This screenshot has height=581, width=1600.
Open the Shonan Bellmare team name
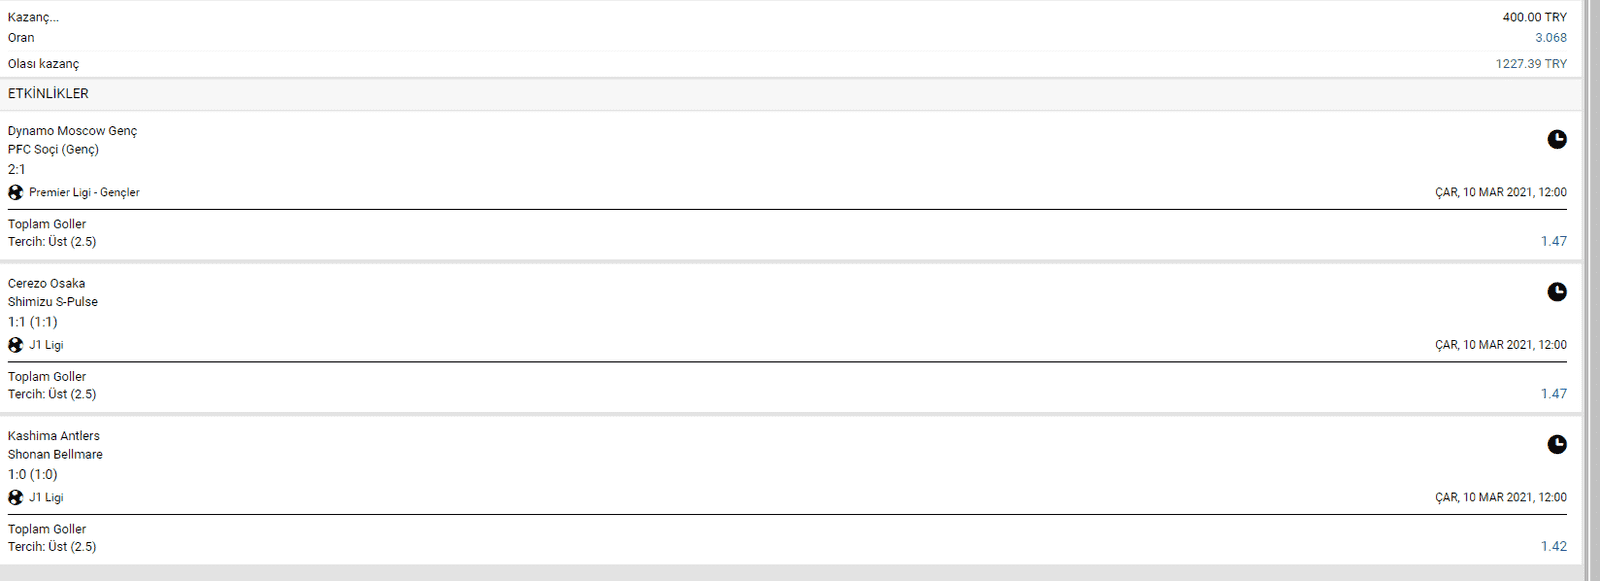coord(55,454)
